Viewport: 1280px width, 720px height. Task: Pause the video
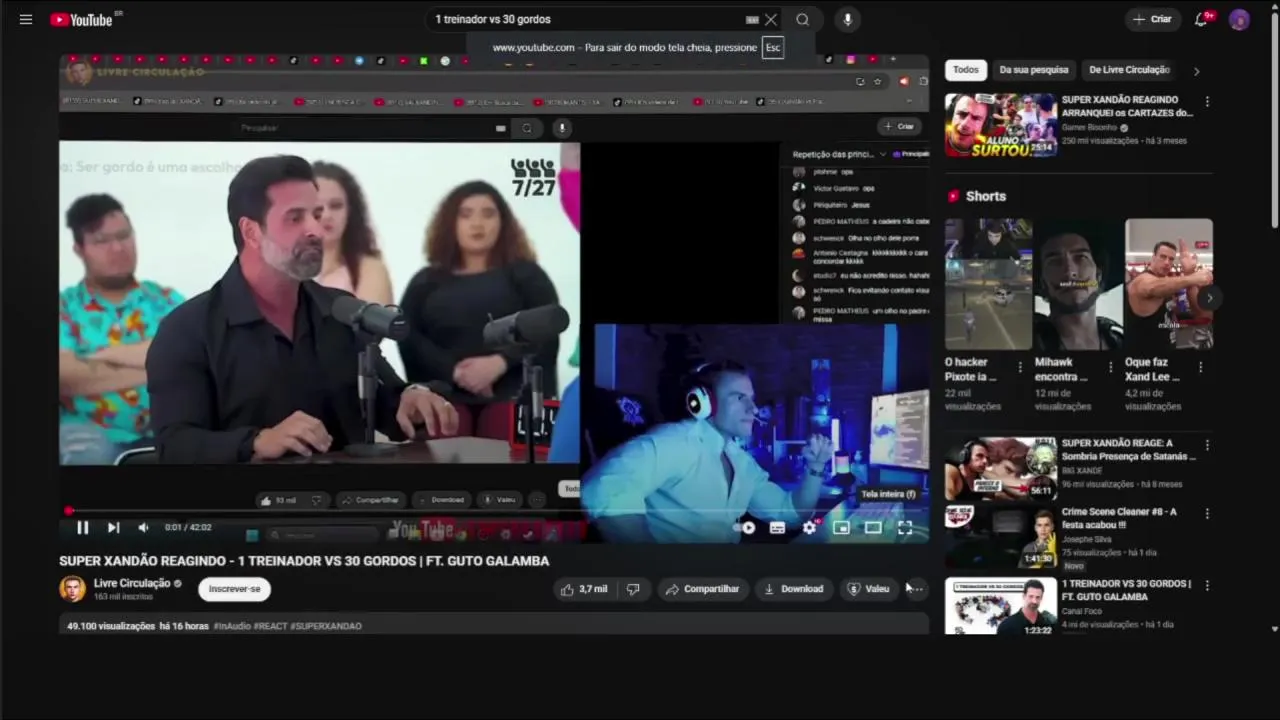(83, 527)
